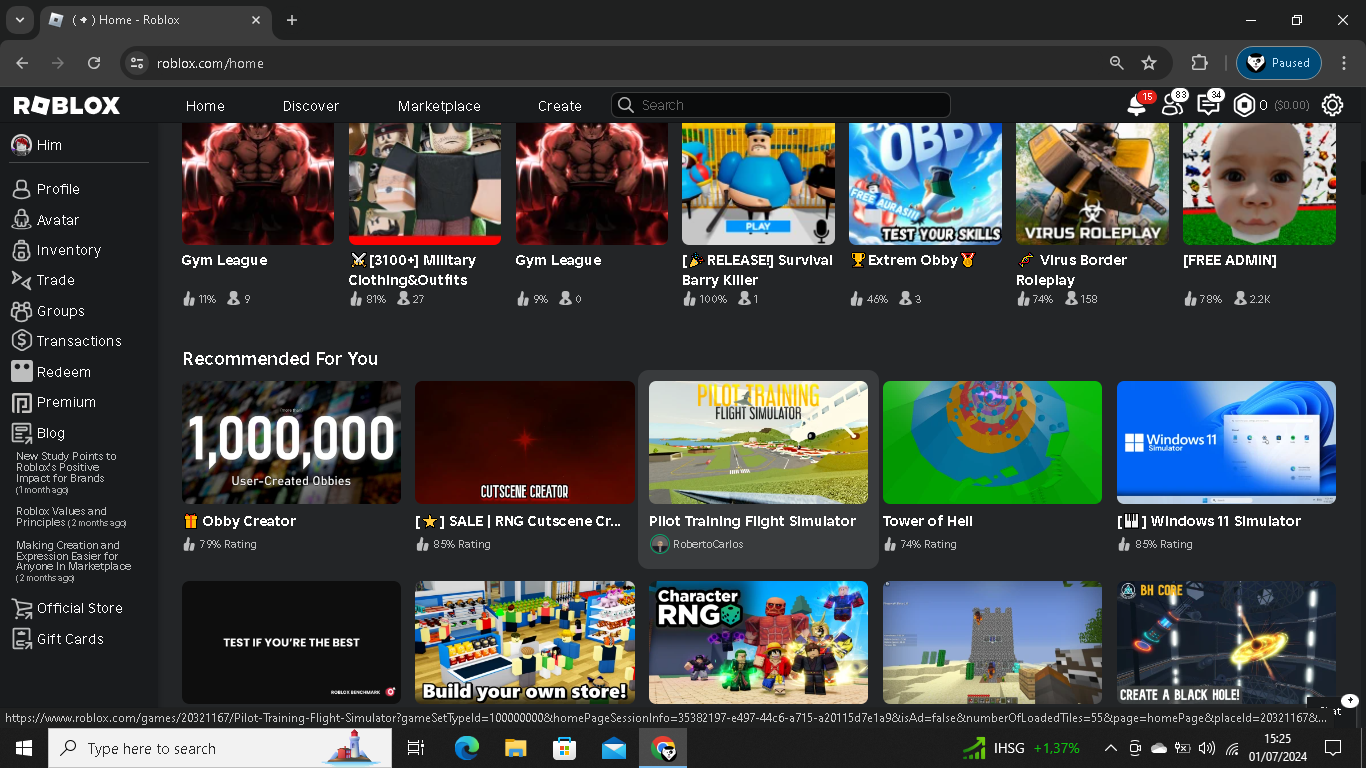This screenshot has width=1366, height=768.
Task: Open the Chrome three-dot menu
Action: pos(1344,63)
